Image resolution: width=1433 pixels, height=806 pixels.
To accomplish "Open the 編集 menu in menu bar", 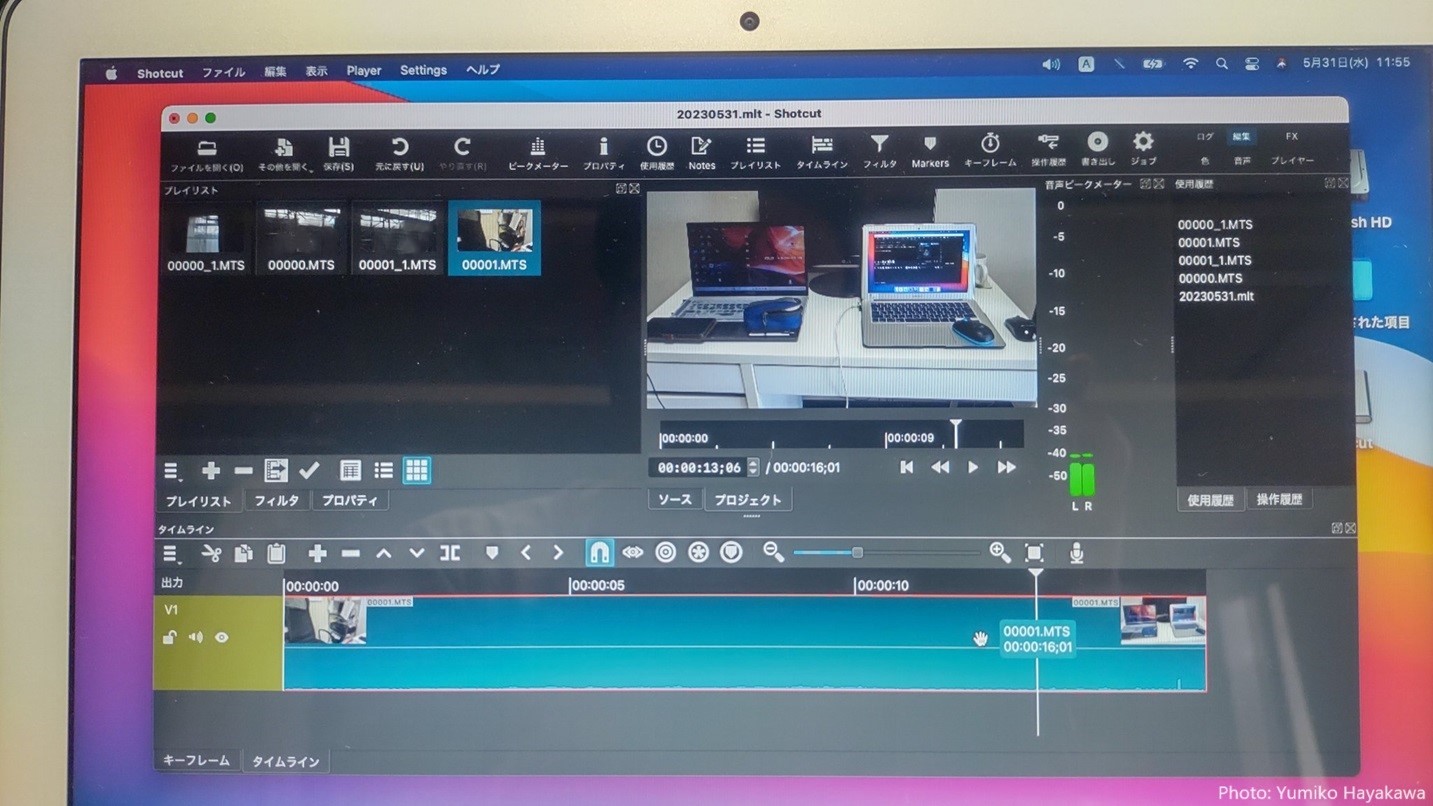I will tap(275, 72).
